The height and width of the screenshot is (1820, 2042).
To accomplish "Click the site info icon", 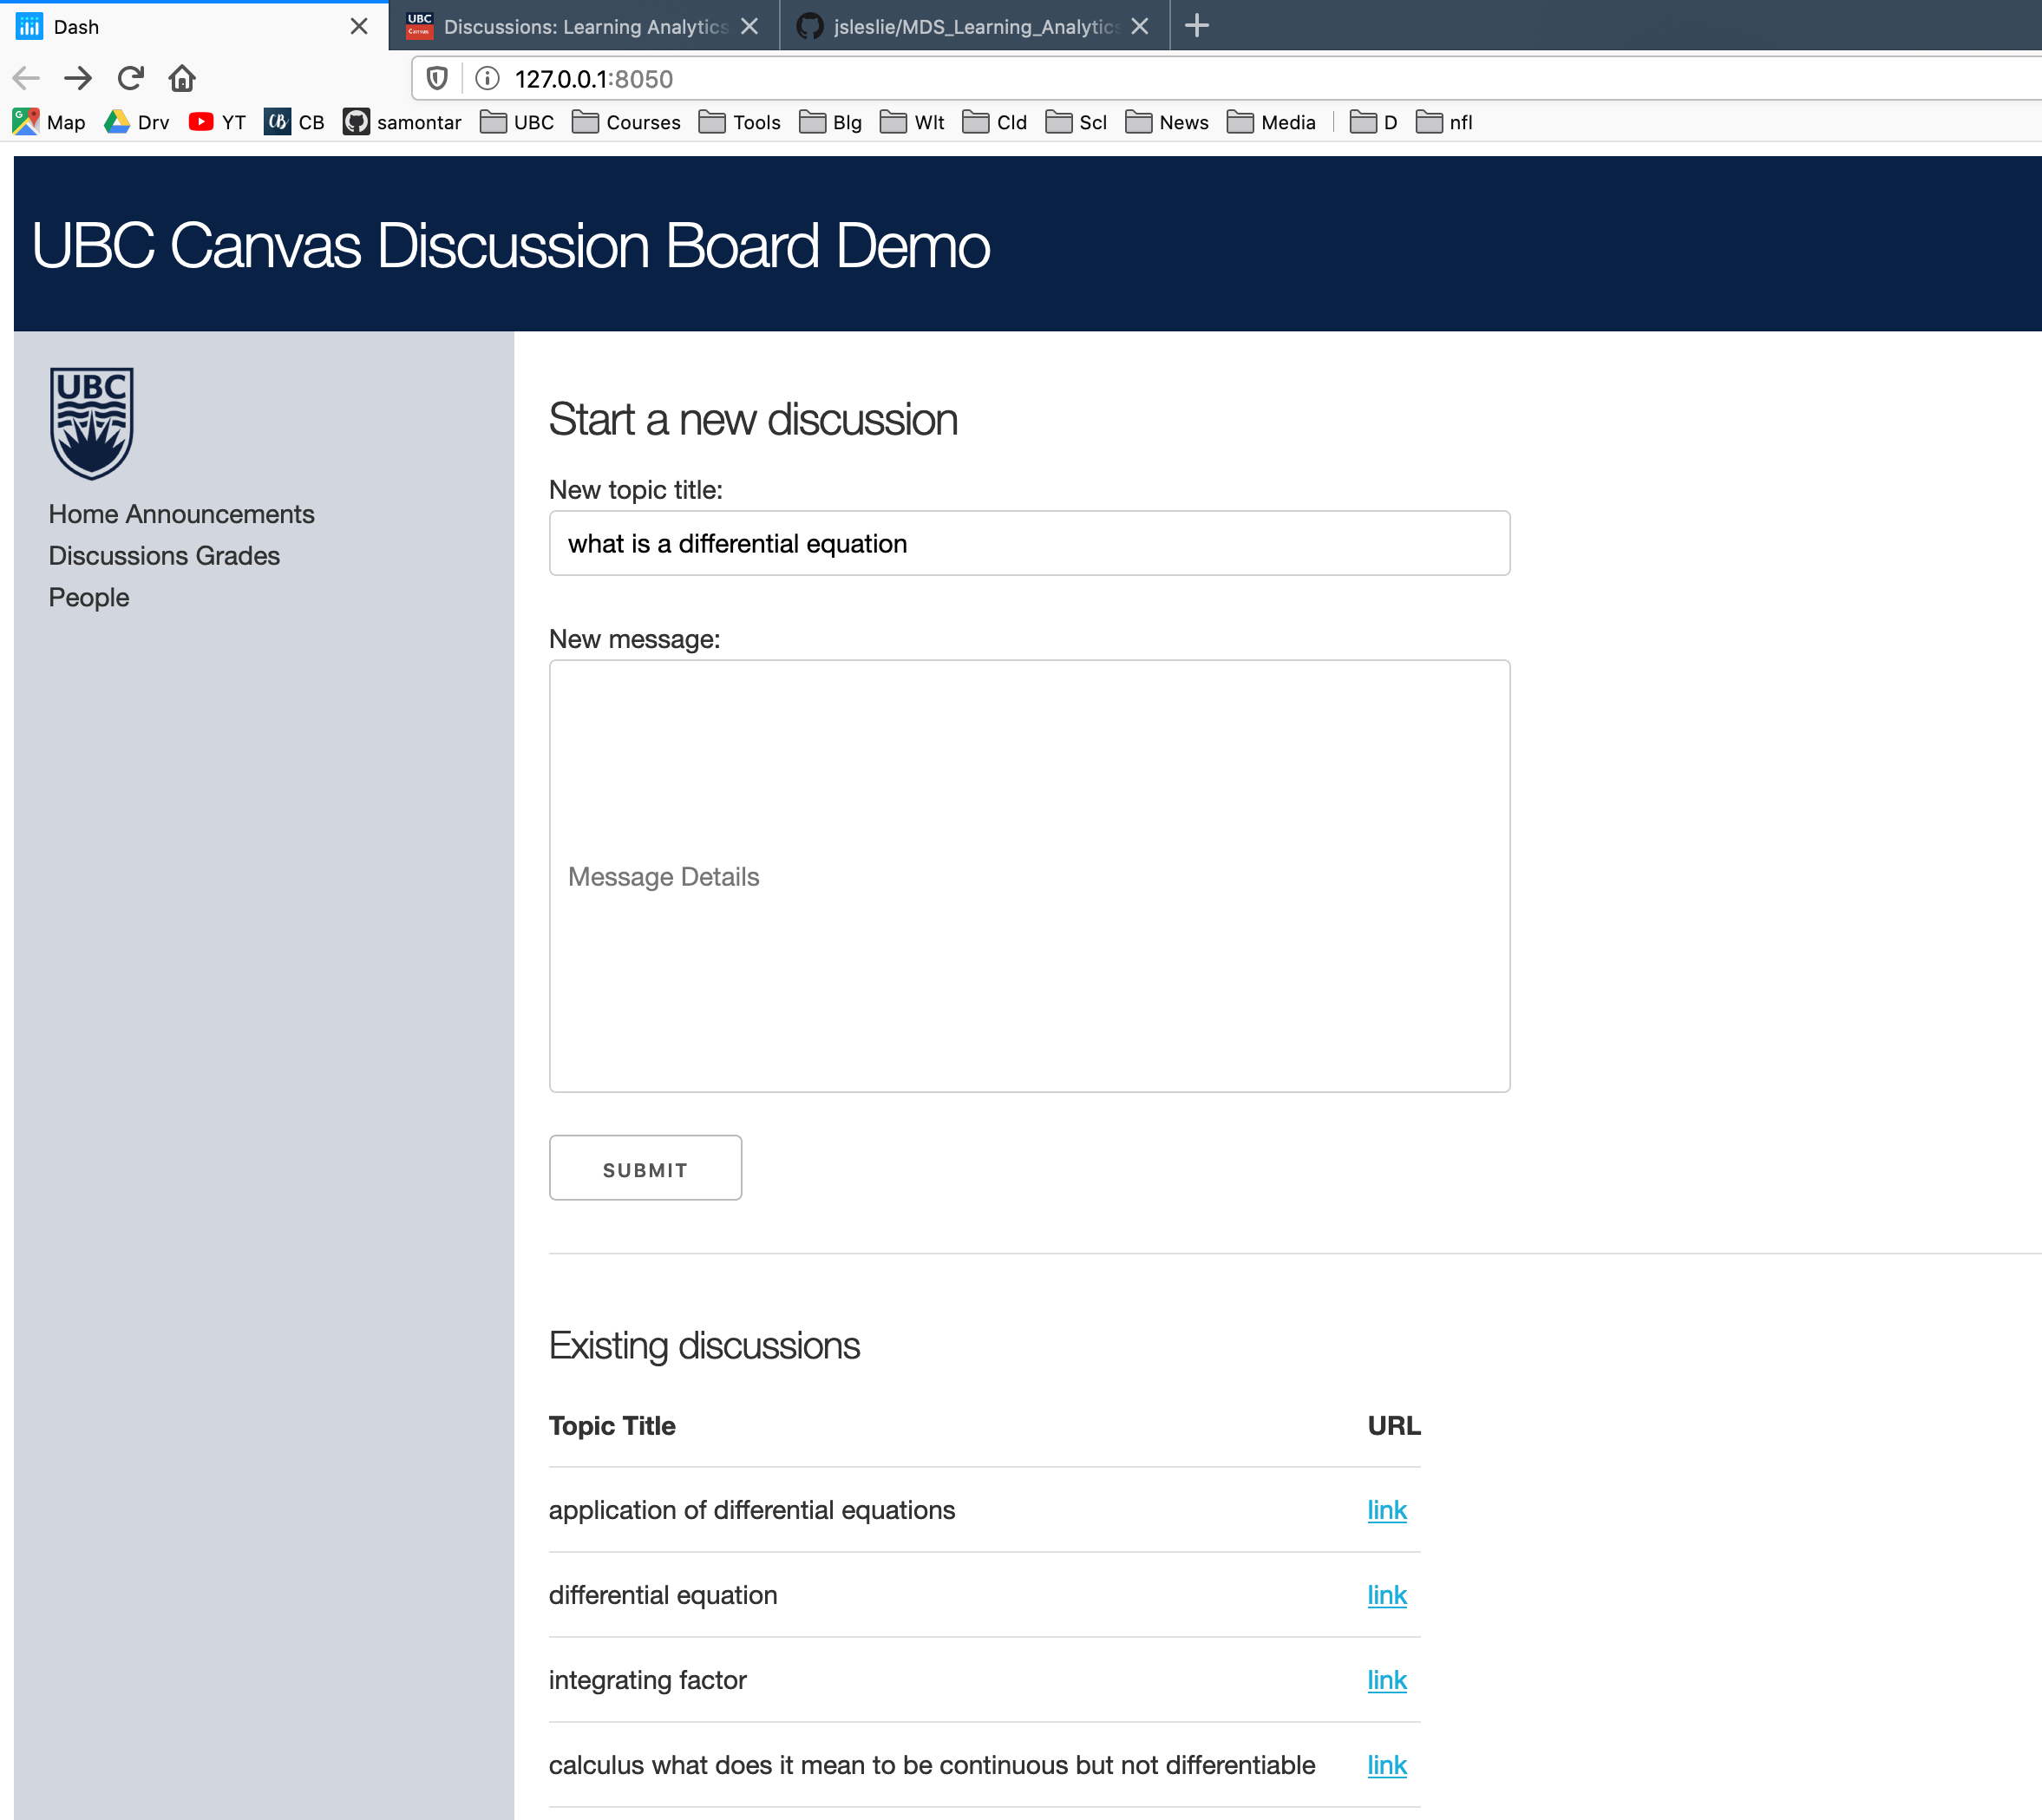I will (487, 78).
